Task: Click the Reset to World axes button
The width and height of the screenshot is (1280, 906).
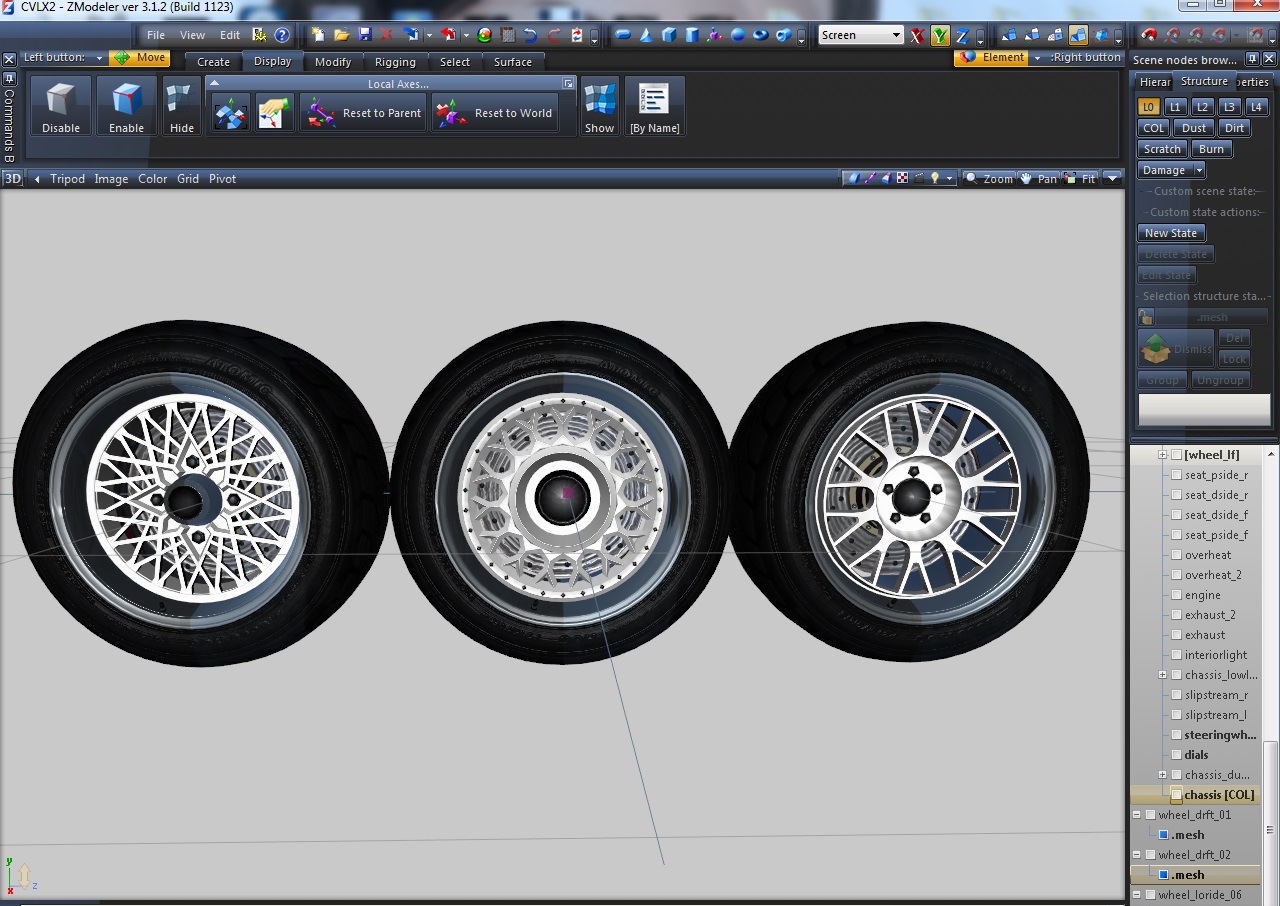Action: point(494,113)
